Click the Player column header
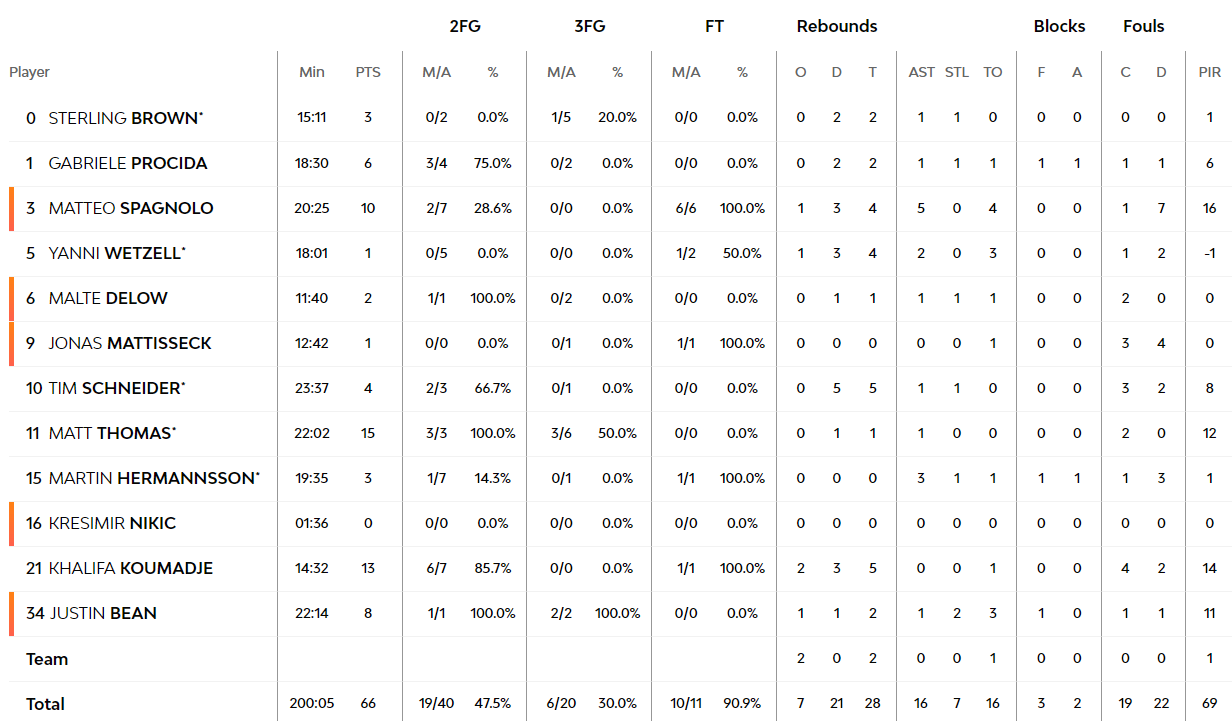The image size is (1232, 721). click(29, 72)
